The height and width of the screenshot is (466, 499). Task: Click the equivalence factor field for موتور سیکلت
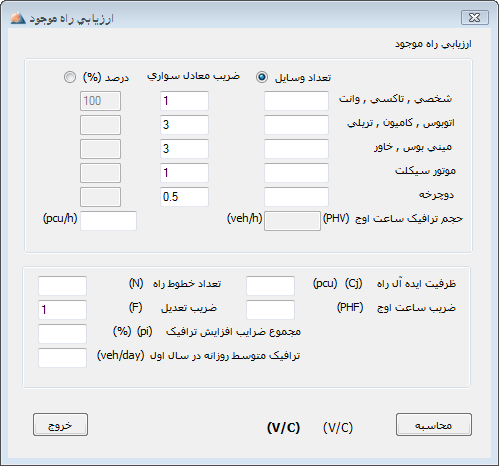(x=184, y=173)
